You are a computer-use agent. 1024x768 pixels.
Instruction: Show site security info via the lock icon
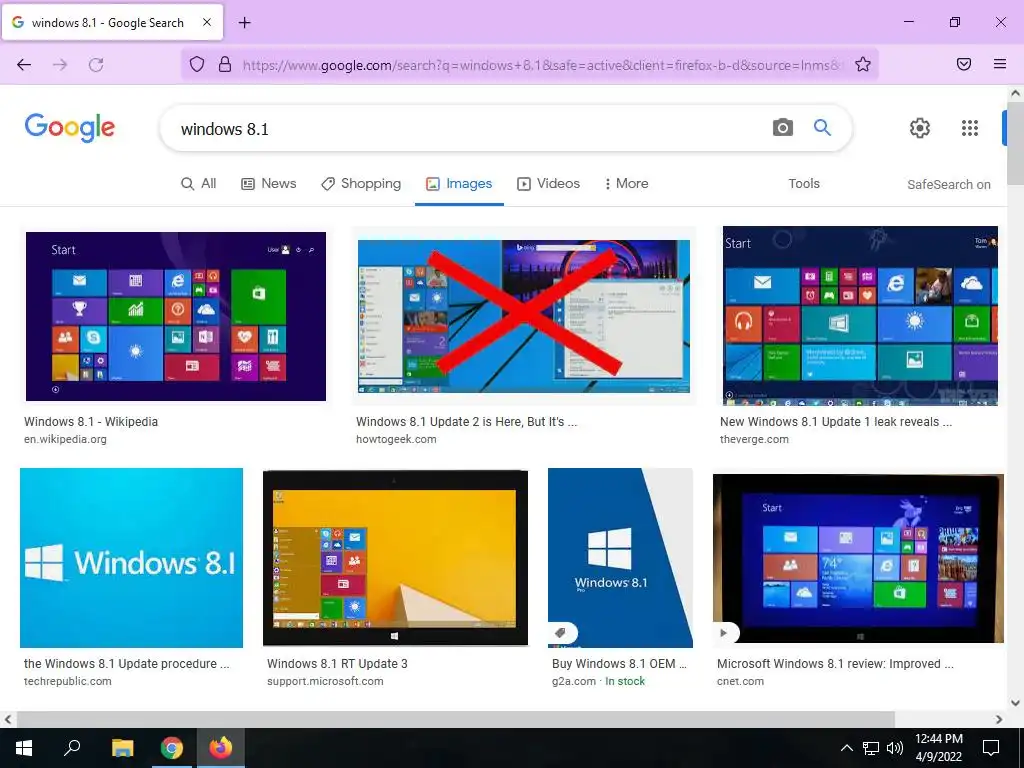[225, 64]
